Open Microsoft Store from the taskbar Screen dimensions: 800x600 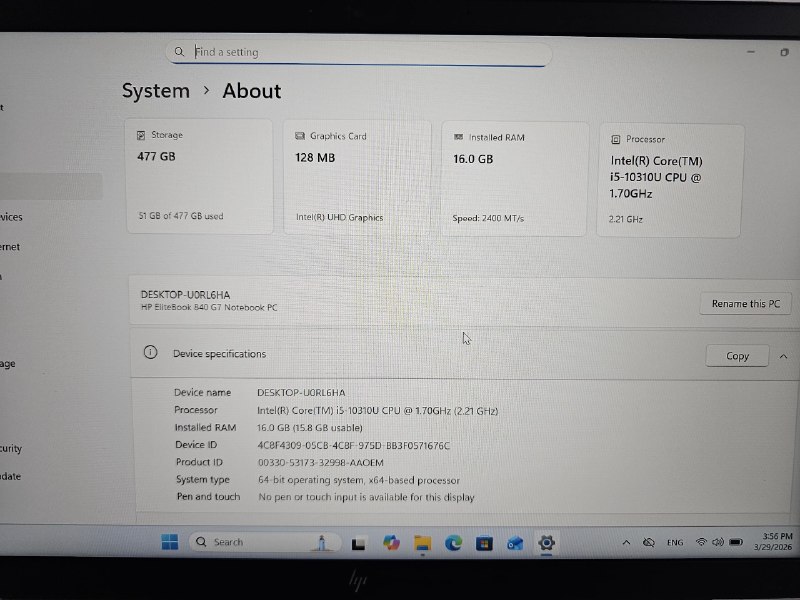point(484,543)
